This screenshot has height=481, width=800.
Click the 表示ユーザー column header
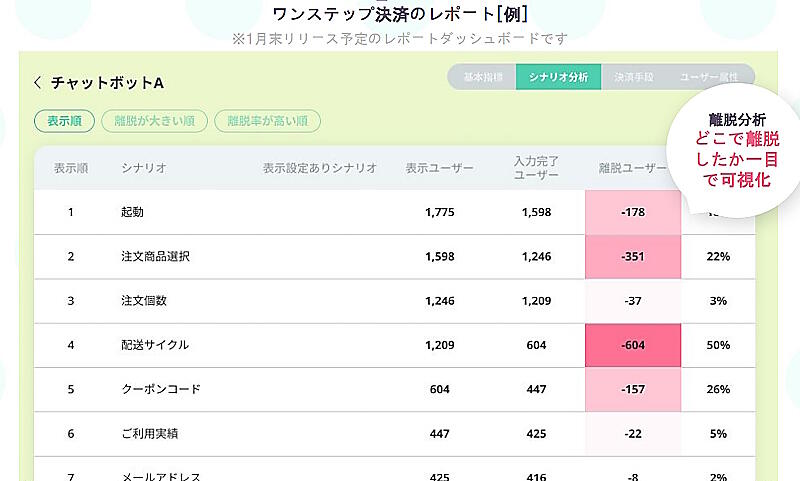pos(439,168)
